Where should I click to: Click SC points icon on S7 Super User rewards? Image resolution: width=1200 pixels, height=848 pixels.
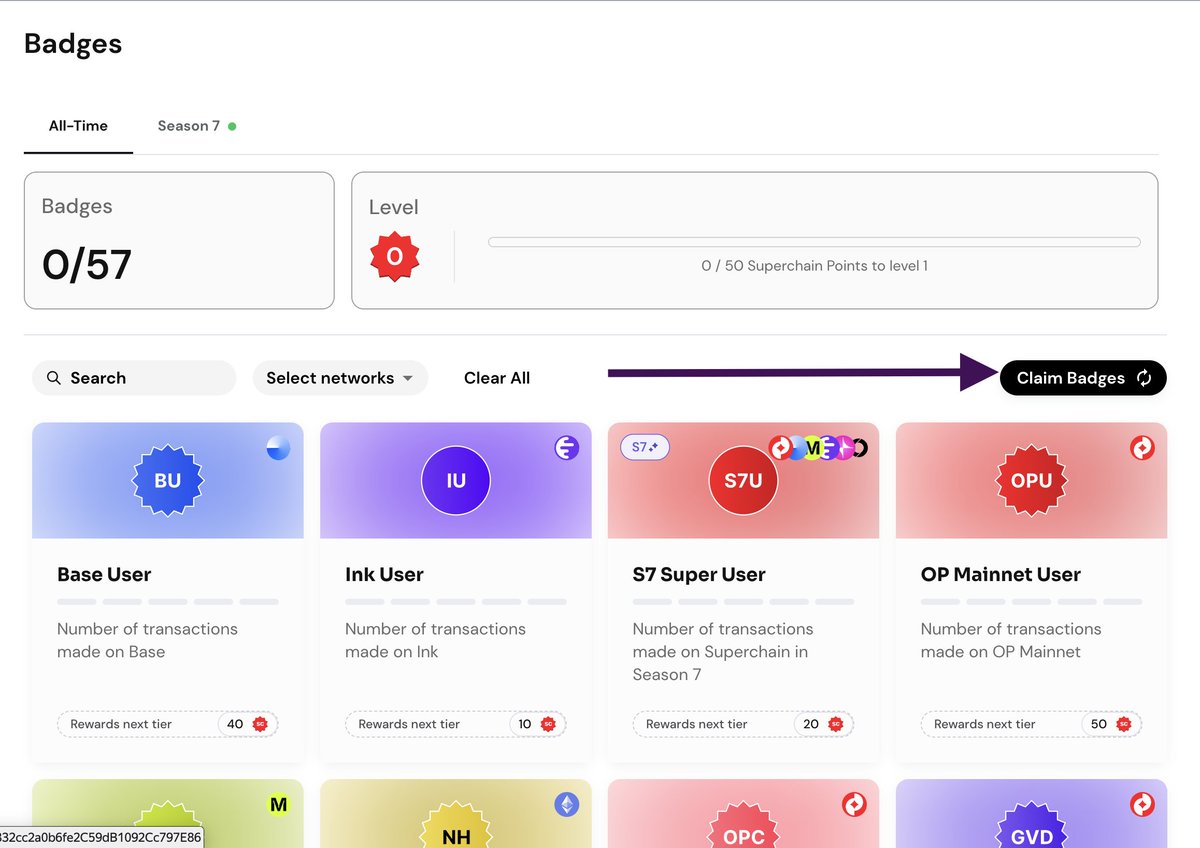click(x=836, y=724)
